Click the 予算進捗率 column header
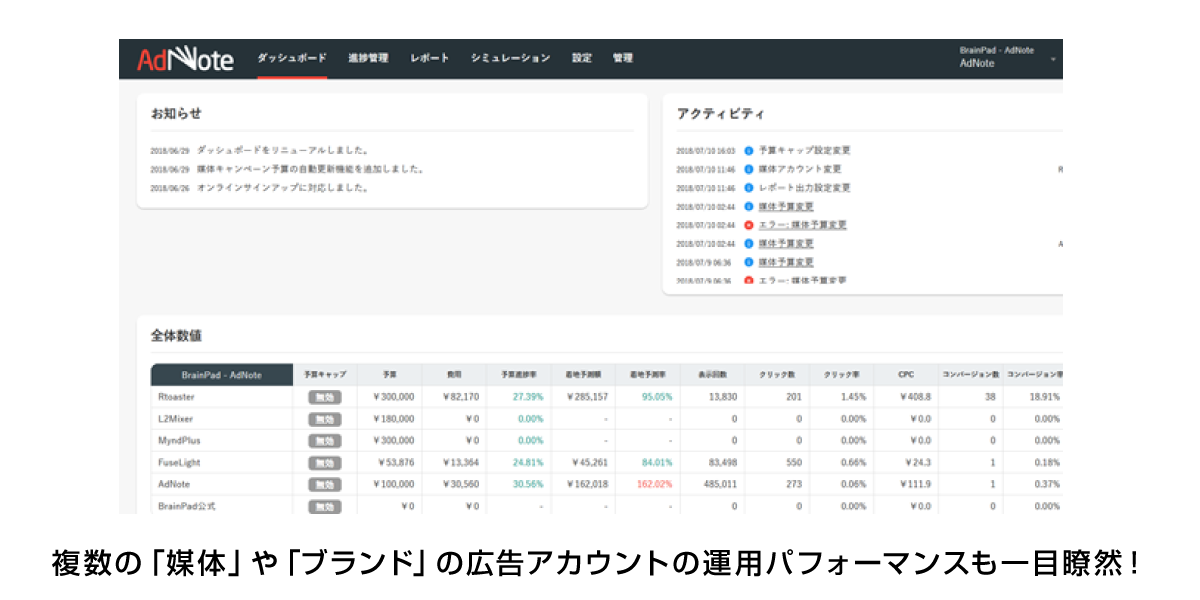 518,375
